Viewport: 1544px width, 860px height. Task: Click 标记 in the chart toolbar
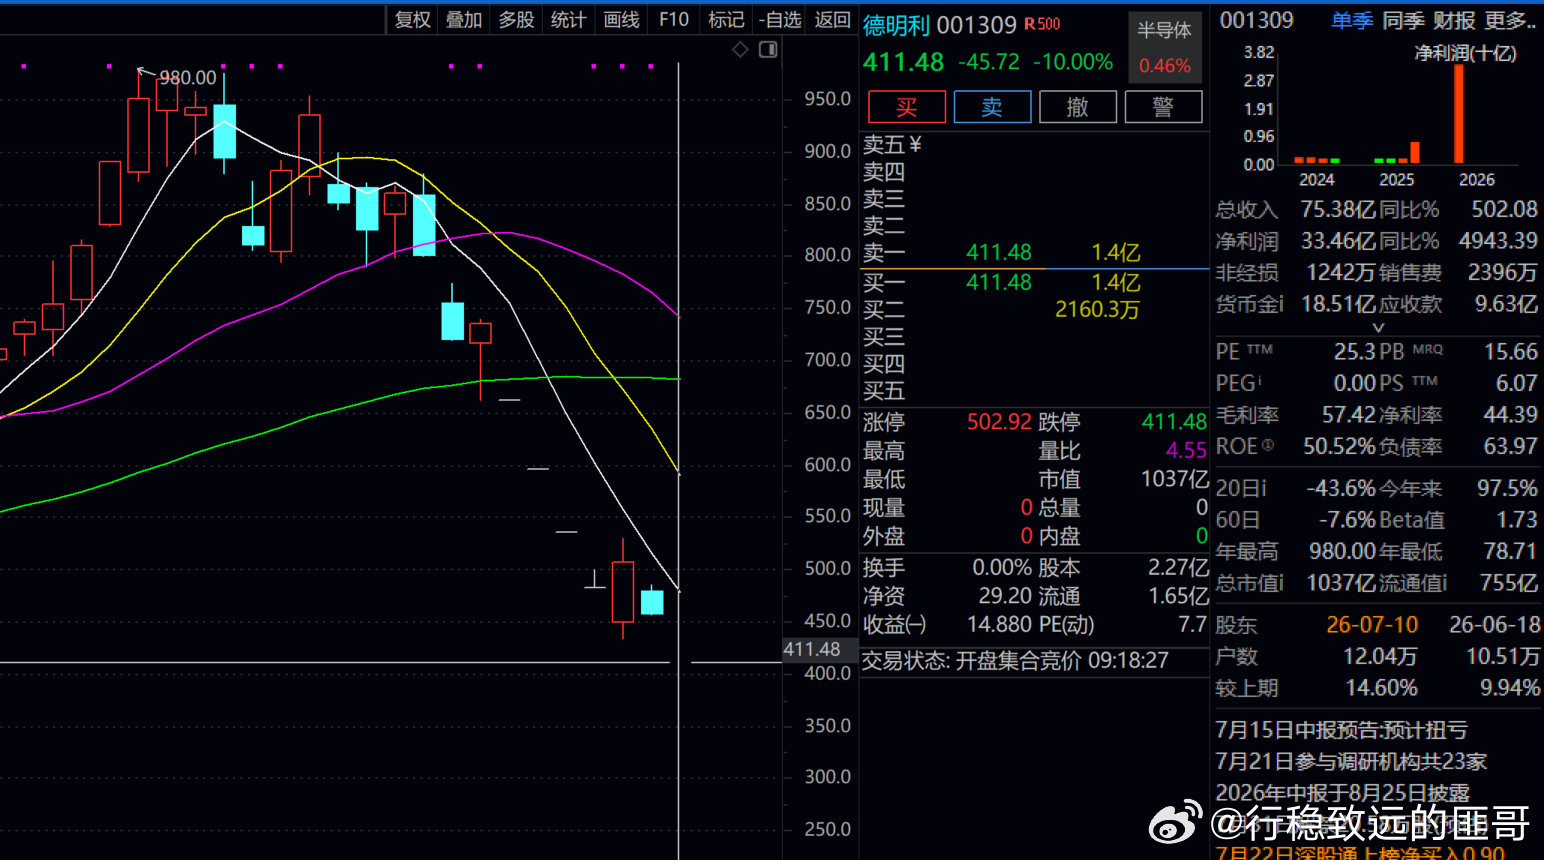(x=726, y=20)
